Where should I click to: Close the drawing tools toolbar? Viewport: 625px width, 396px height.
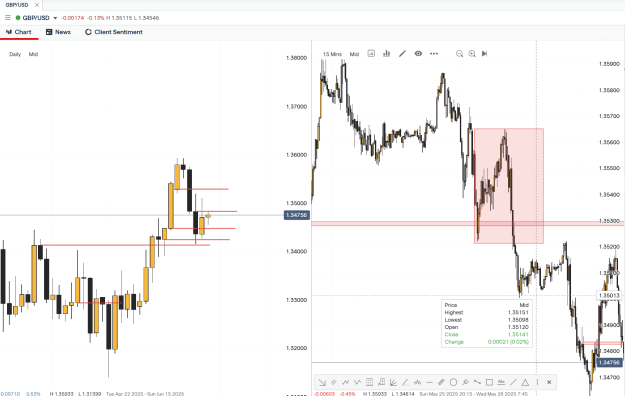tap(549, 382)
